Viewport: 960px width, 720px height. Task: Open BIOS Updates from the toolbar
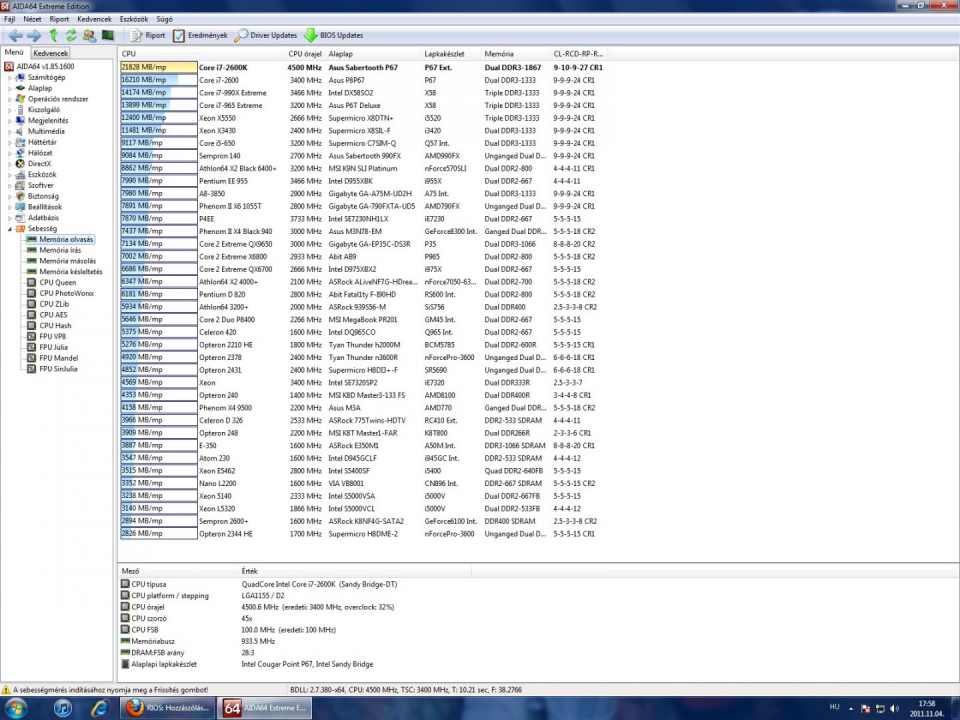(x=334, y=36)
